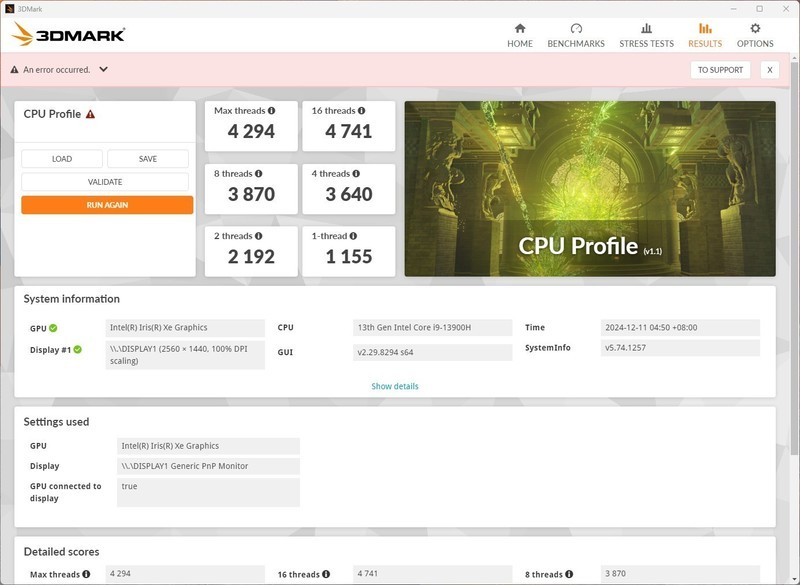Viewport: 800px width, 585px height.
Task: Open the Home page via house icon
Action: (x=520, y=28)
